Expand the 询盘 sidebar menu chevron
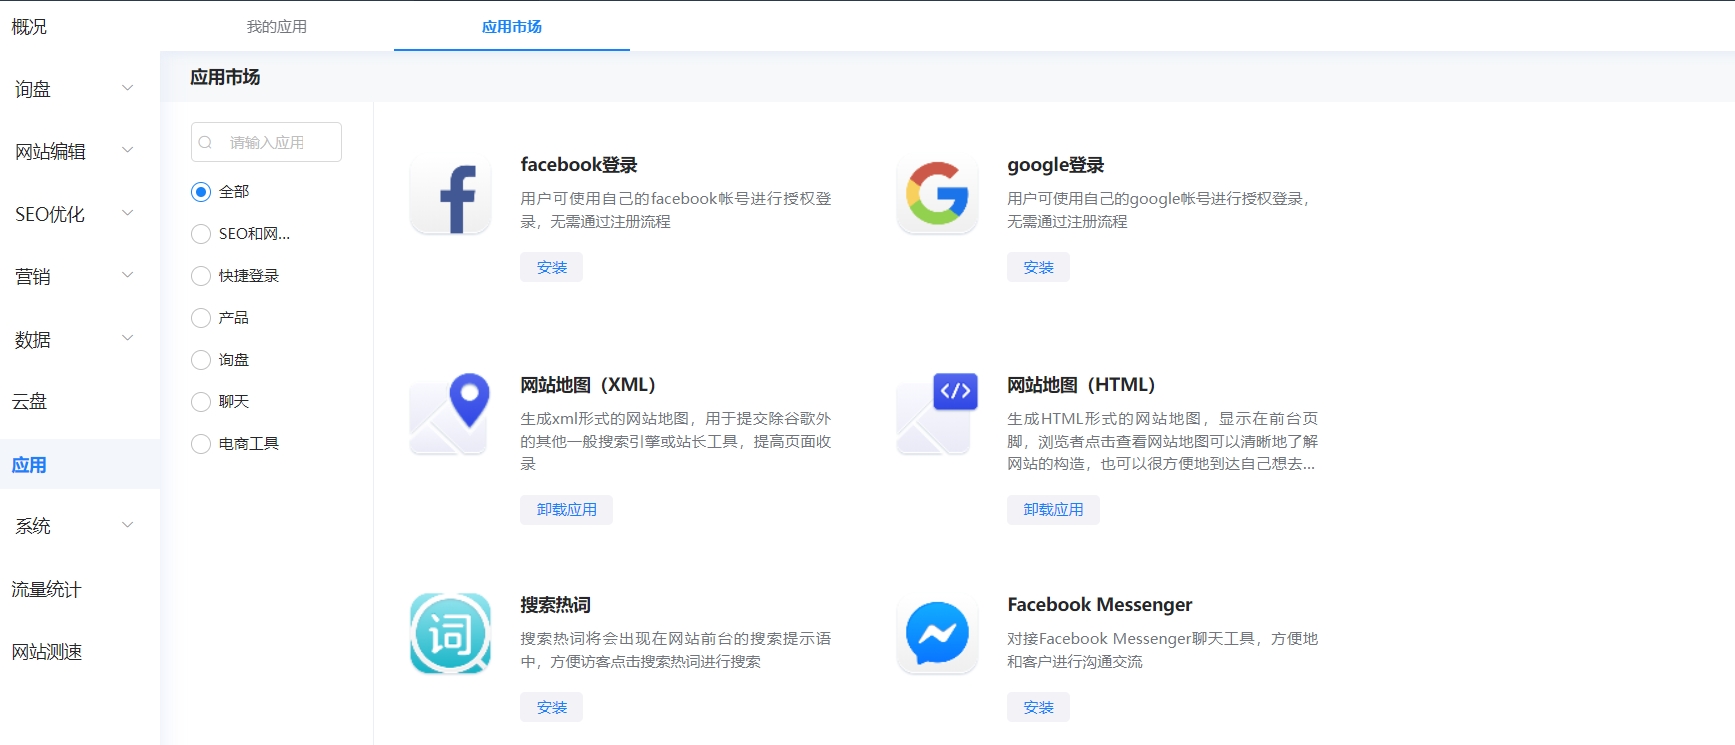This screenshot has width=1735, height=745. point(127,88)
